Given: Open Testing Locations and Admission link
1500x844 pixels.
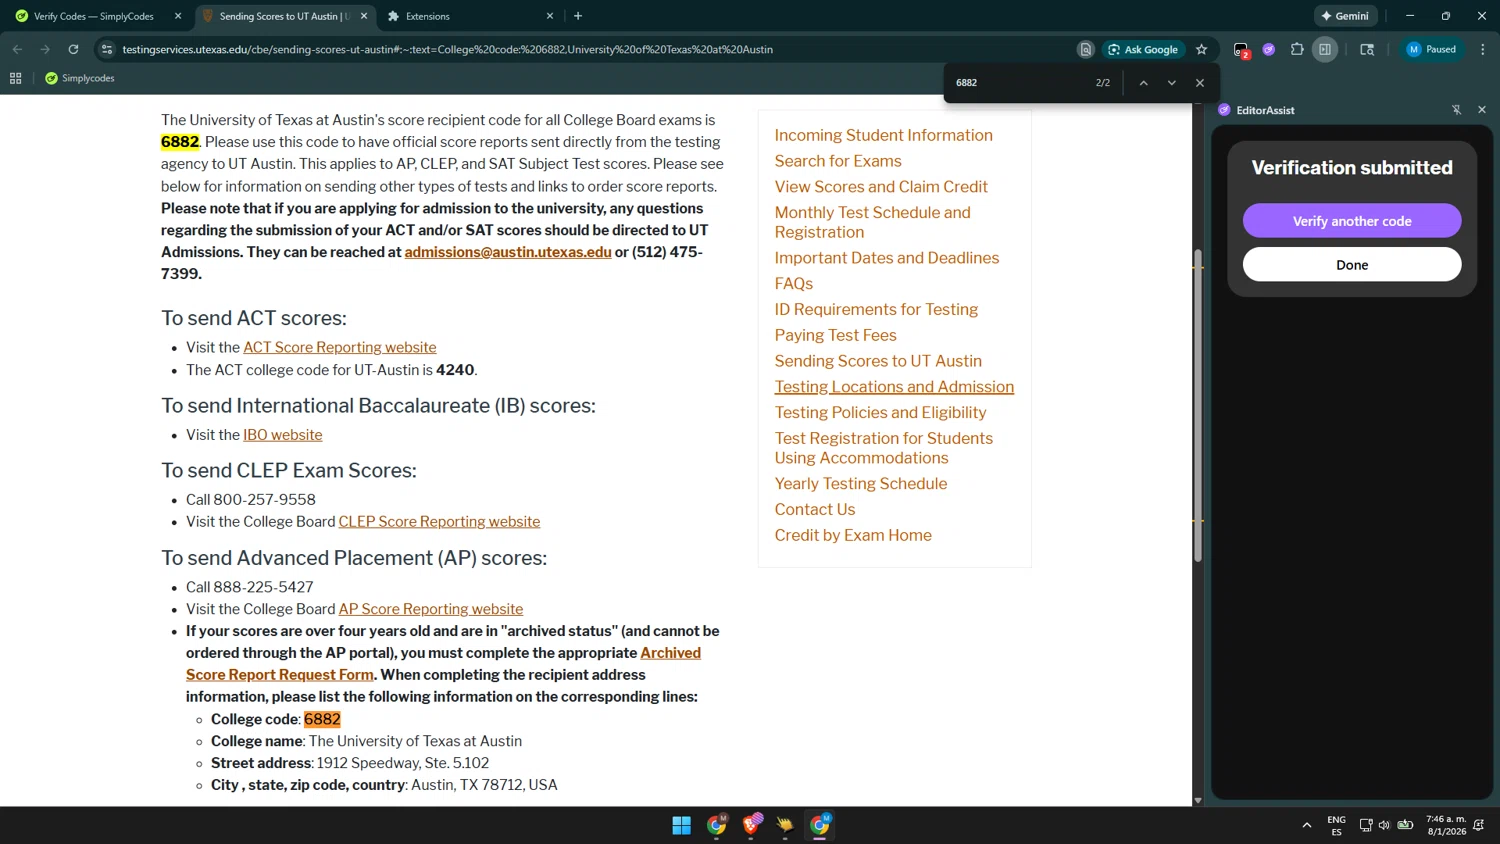Looking at the screenshot, I should pyautogui.click(x=894, y=387).
